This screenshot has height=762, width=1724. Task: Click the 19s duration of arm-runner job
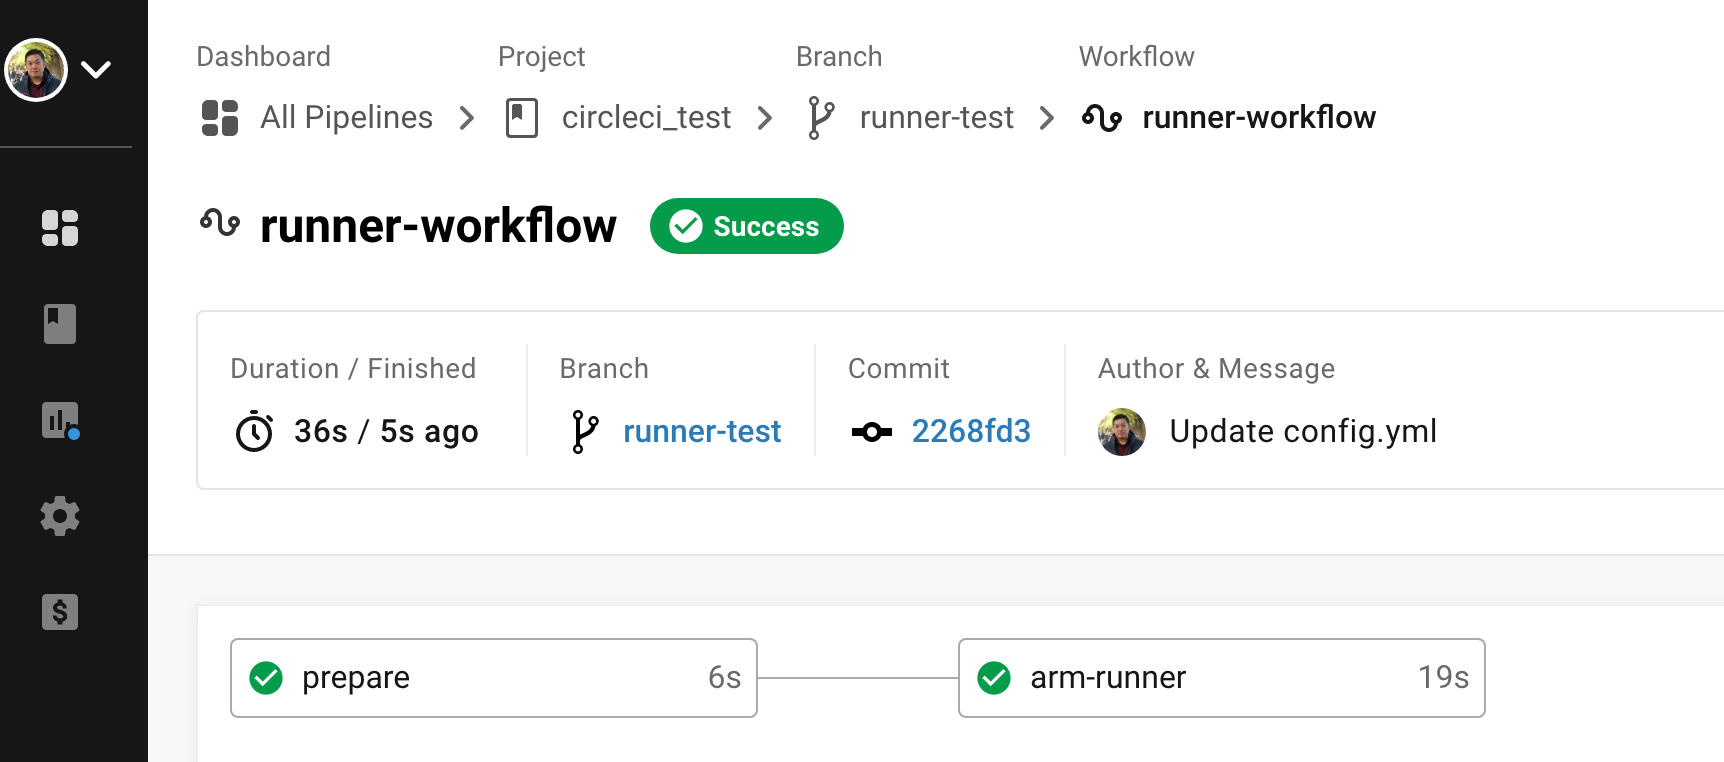pyautogui.click(x=1443, y=678)
